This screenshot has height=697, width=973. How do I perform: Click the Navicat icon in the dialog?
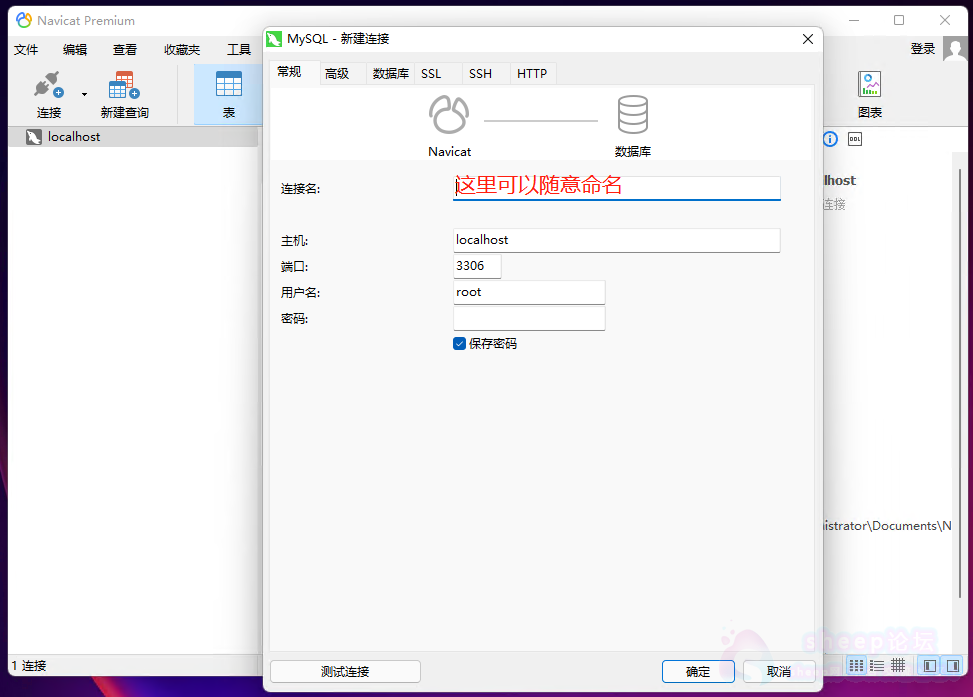point(449,114)
